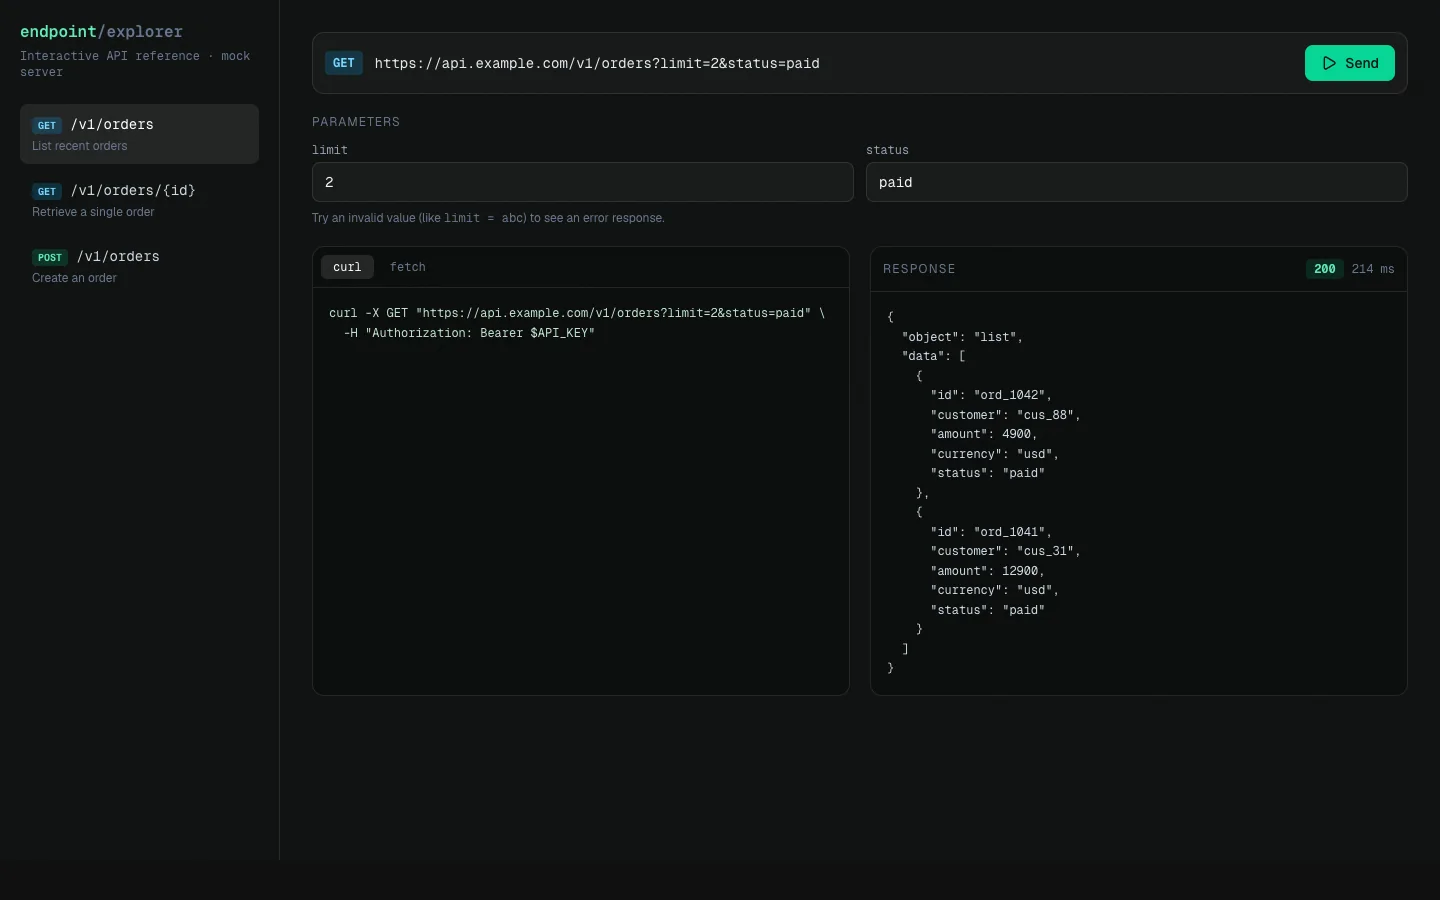Screen dimensions: 1440x900
Task: Click "amount": 4900 in response
Action: point(983,434)
